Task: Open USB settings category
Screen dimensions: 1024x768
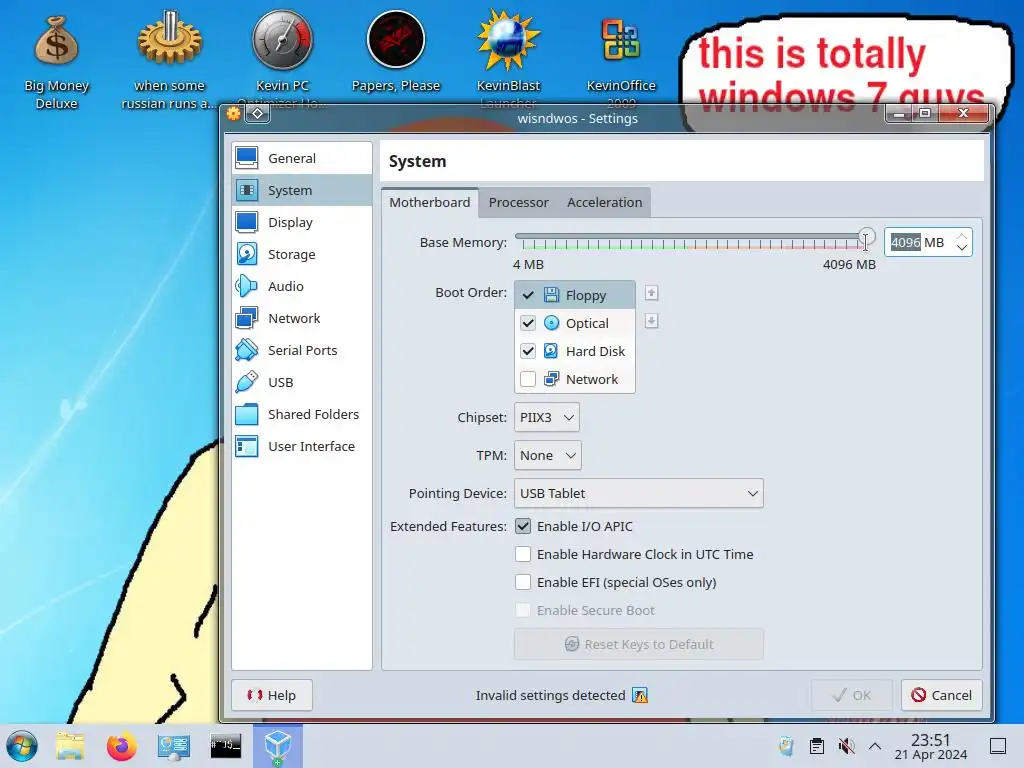Action: [302, 382]
